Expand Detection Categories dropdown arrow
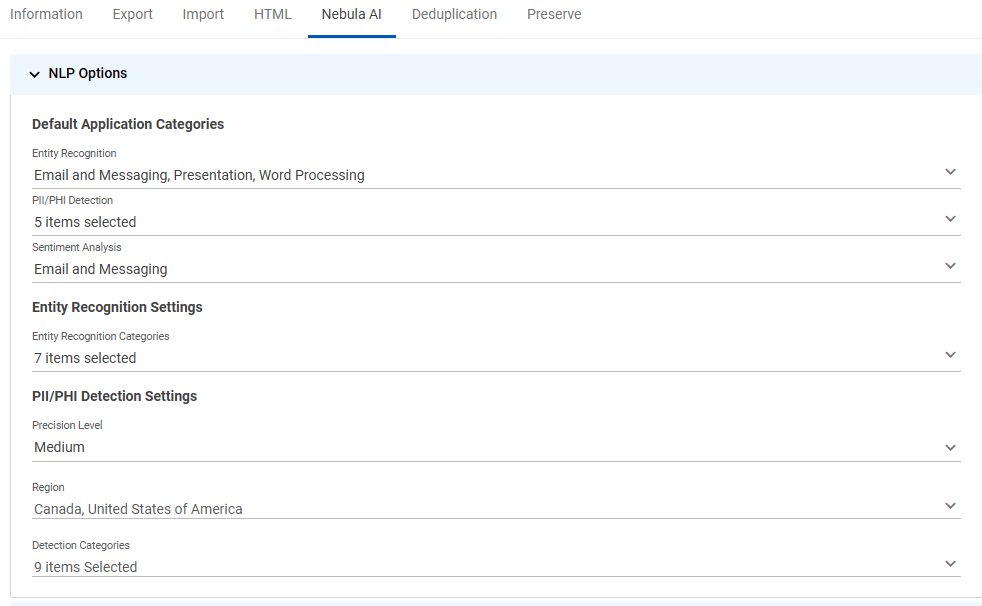 point(950,564)
